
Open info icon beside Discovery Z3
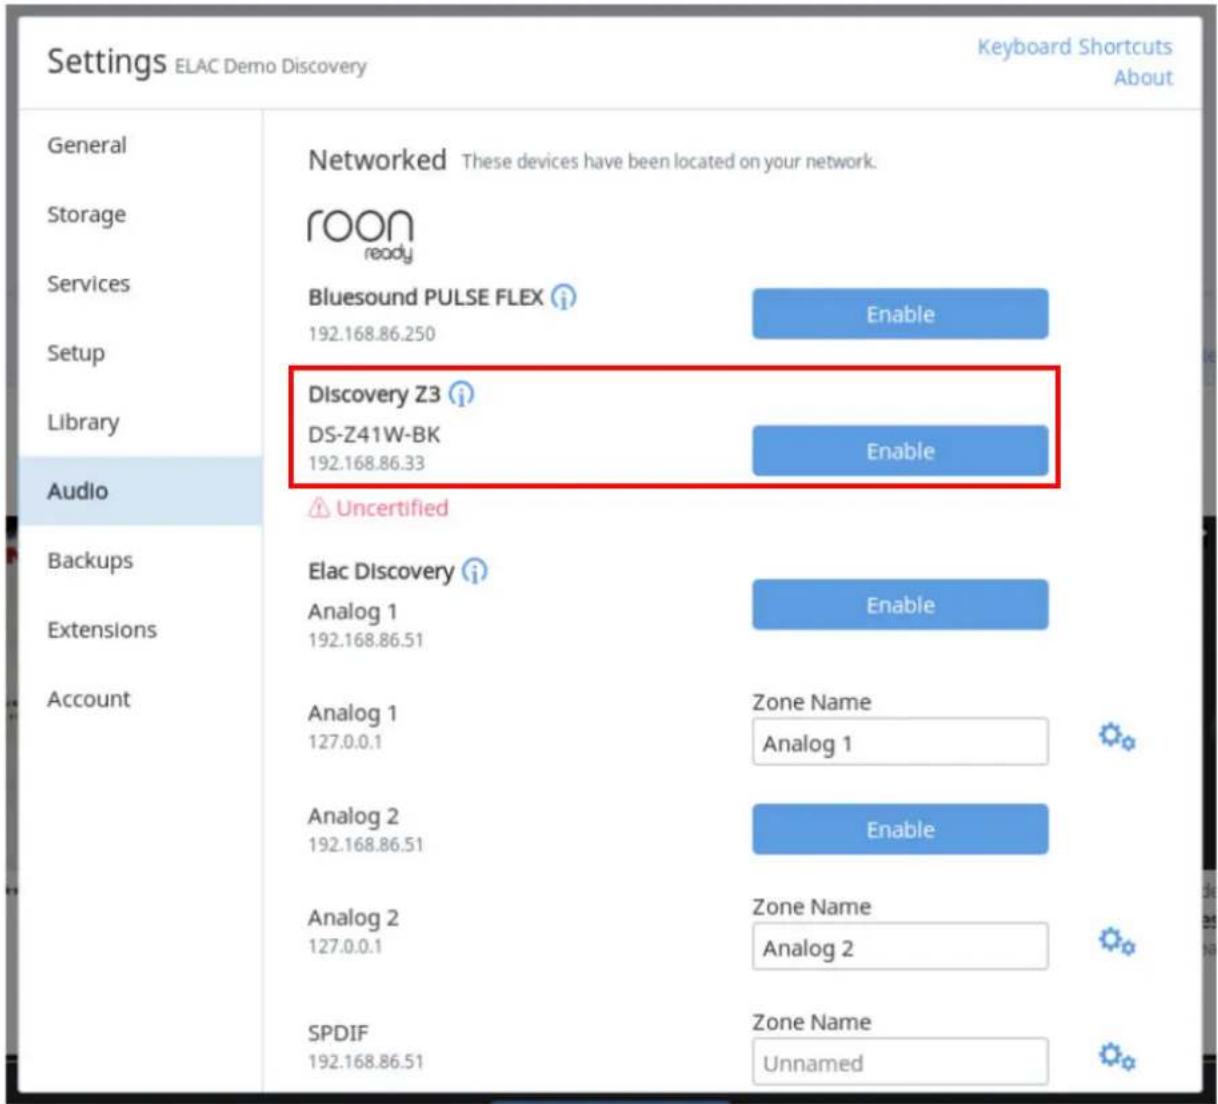coord(461,394)
